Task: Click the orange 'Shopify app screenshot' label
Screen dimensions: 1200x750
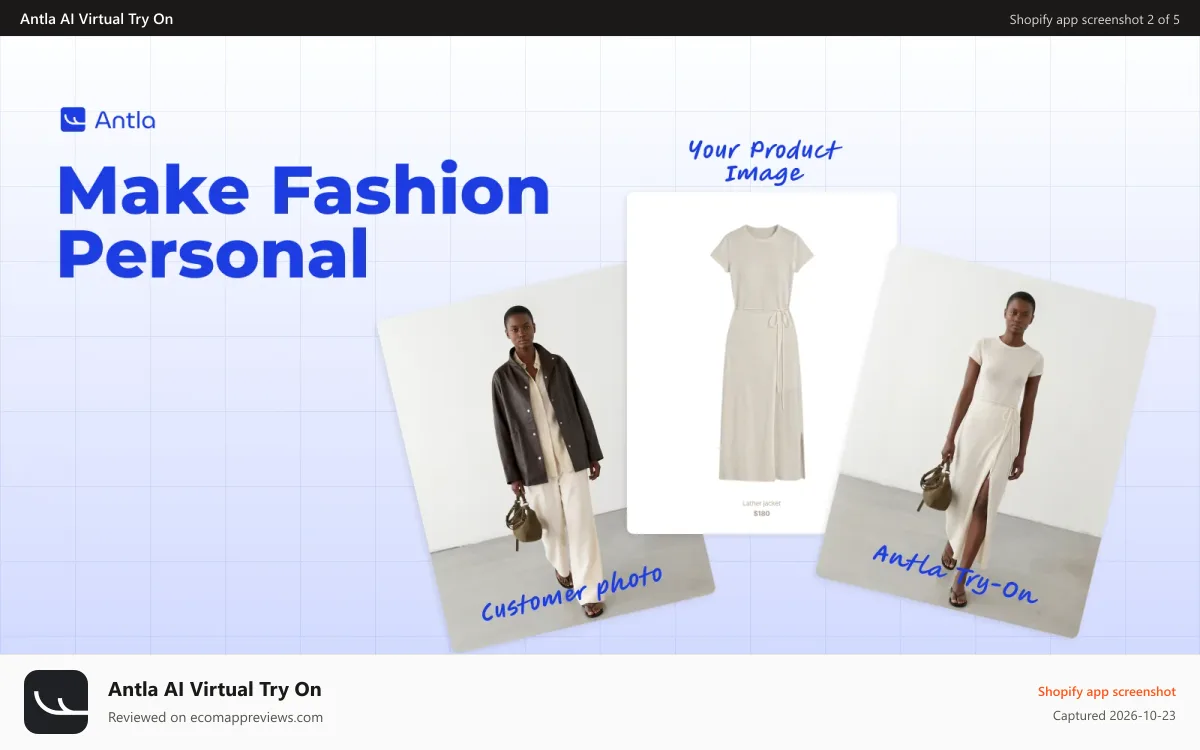Action: (1107, 691)
